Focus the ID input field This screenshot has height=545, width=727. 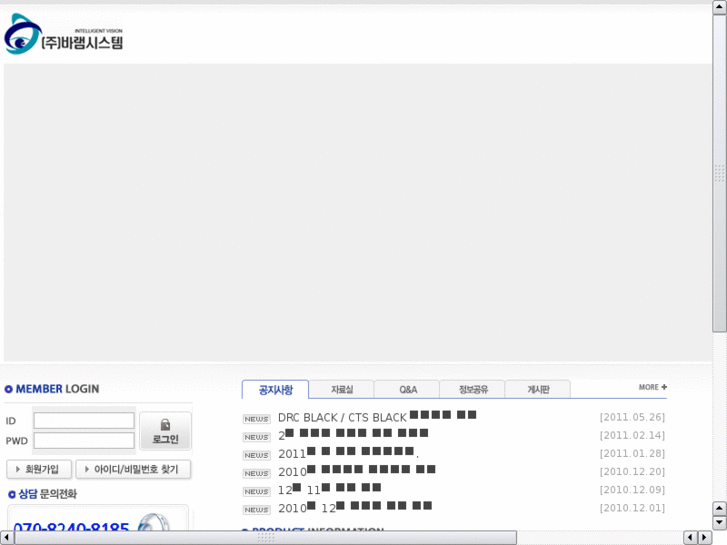[84, 421]
